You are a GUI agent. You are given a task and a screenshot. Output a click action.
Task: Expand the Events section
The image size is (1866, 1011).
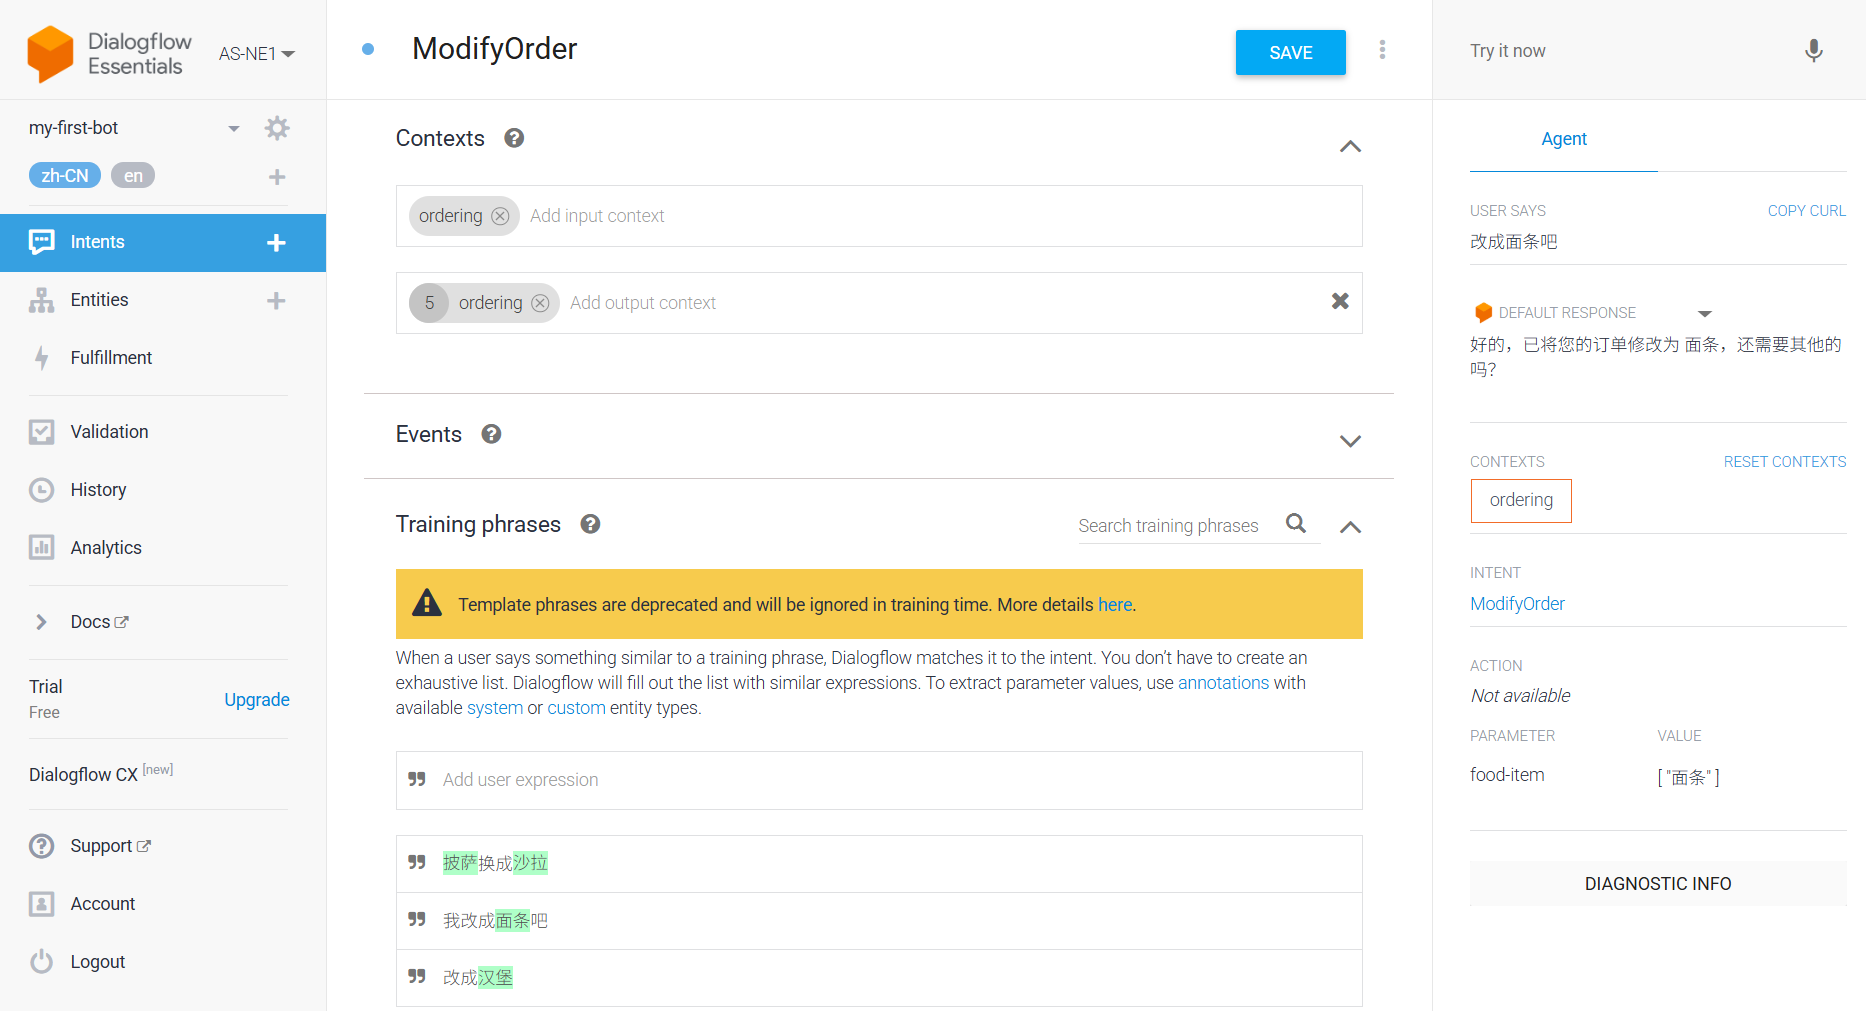point(1350,441)
